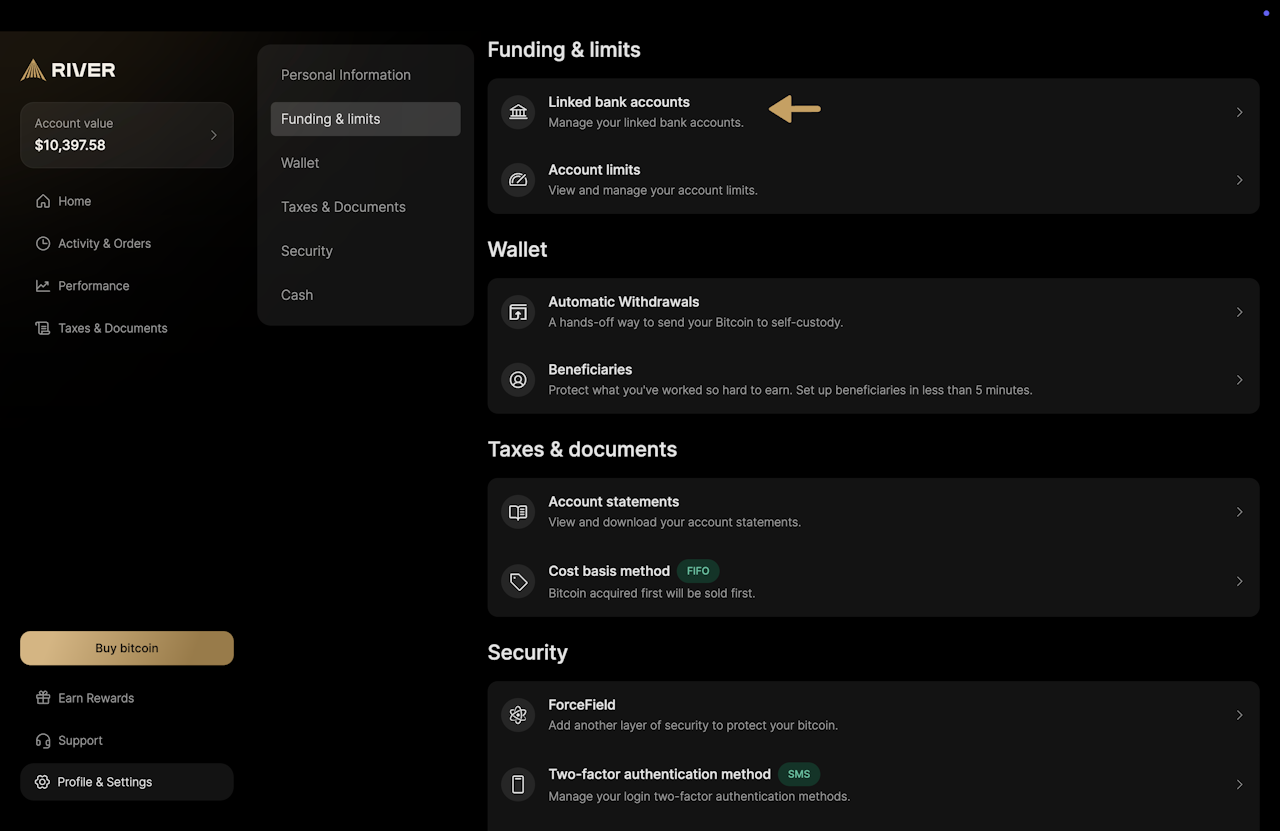The height and width of the screenshot is (831, 1280).
Task: Expand Cost basis method row chevron
Action: tap(1239, 581)
